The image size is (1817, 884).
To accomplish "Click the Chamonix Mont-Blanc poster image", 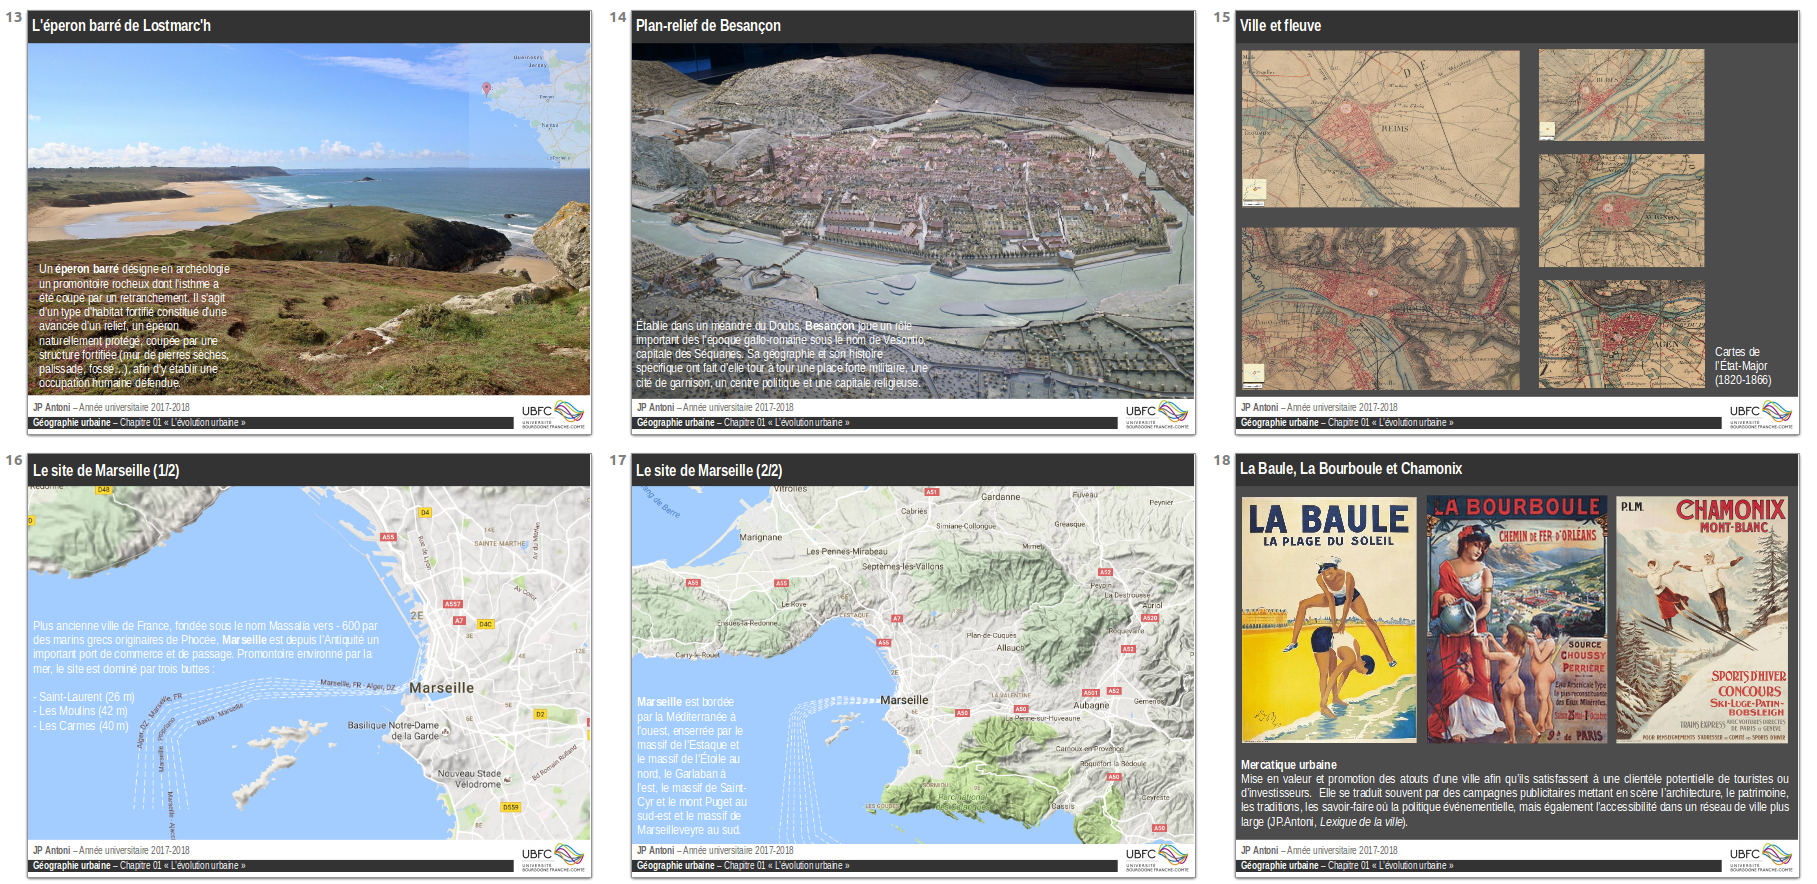I will coord(1702,620).
